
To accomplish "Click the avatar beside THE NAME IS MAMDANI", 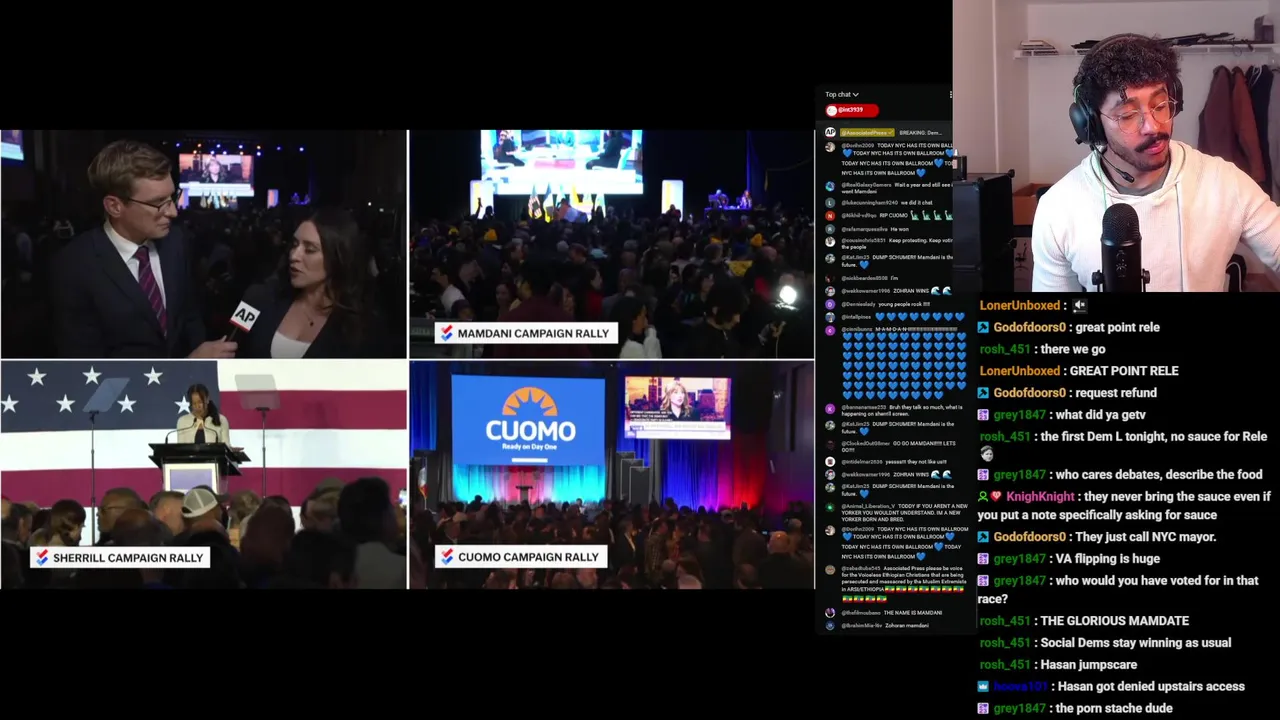I will (830, 613).
